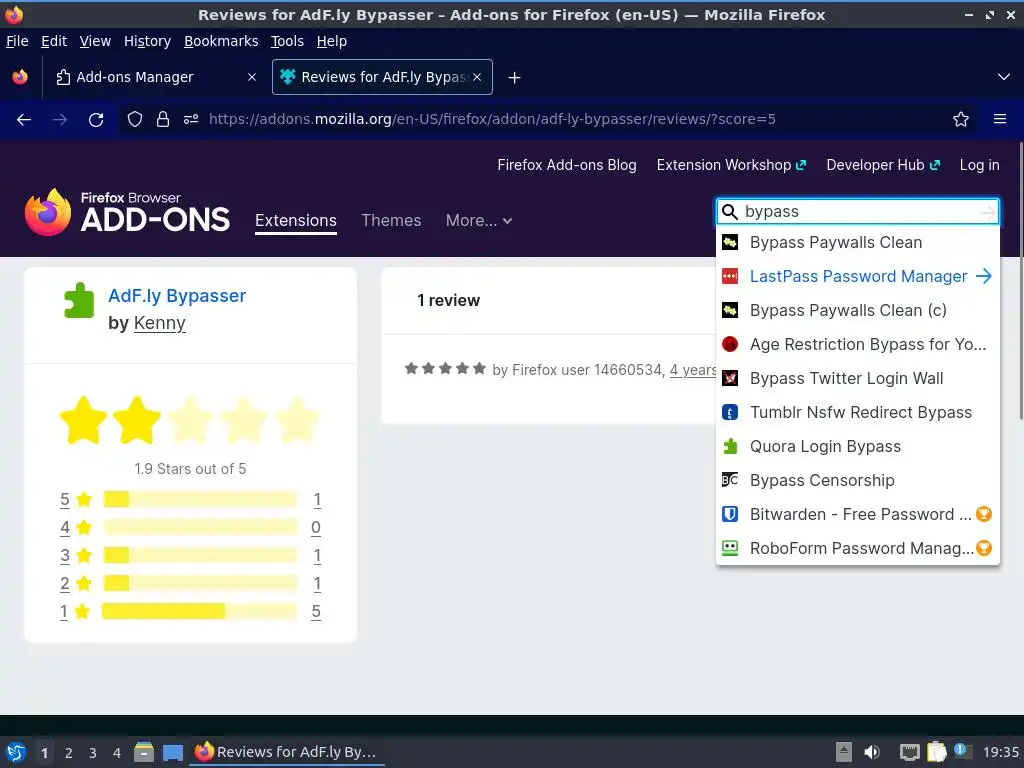Go back with the browser back arrow
This screenshot has height=768, width=1024.
[24, 120]
